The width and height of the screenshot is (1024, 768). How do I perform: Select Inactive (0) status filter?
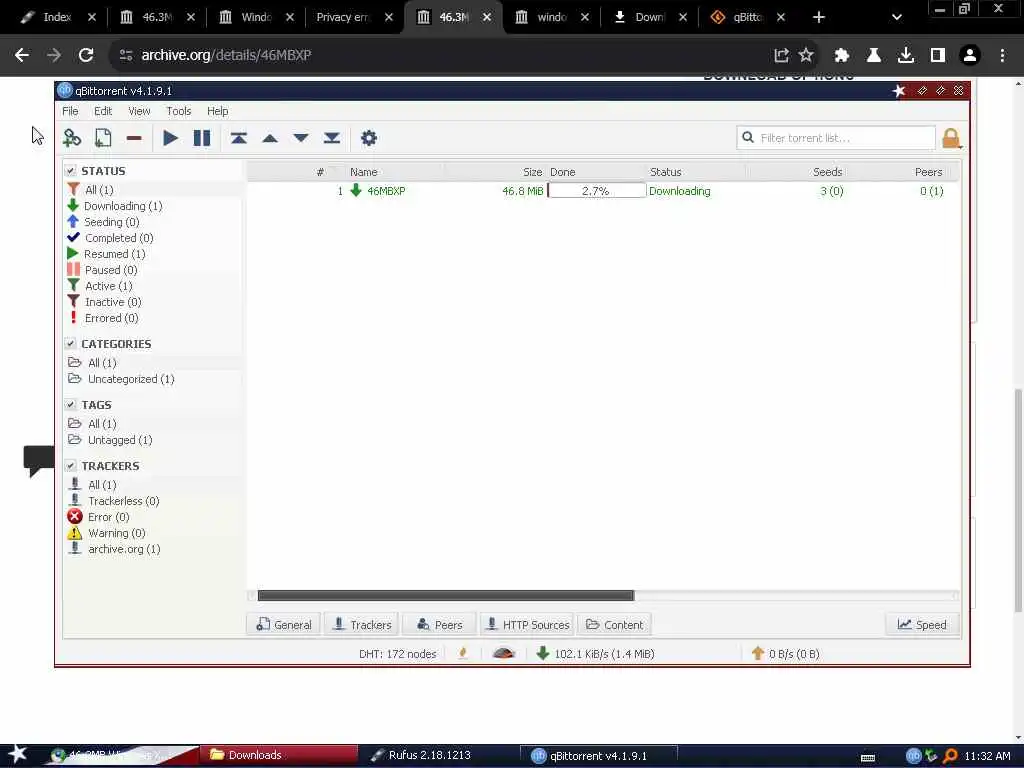pos(113,302)
